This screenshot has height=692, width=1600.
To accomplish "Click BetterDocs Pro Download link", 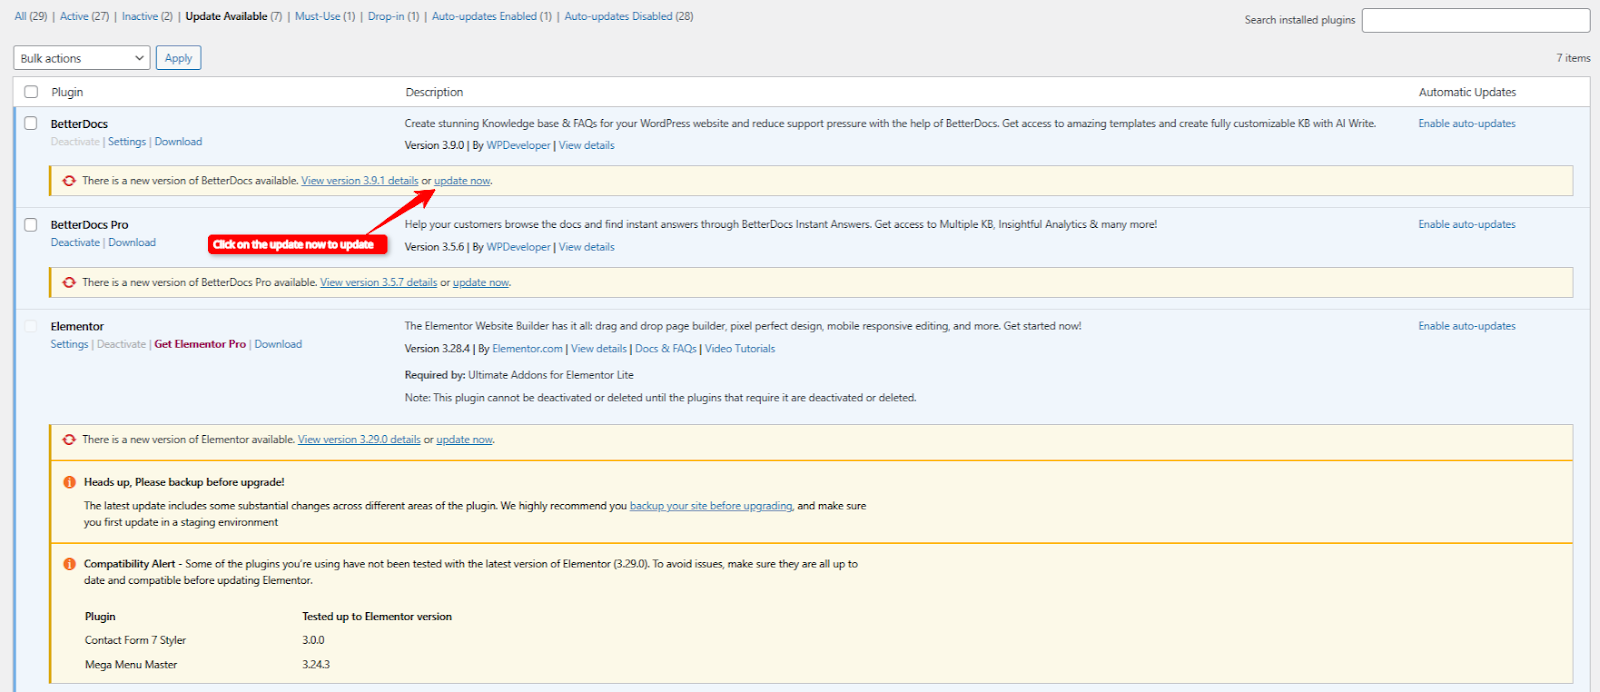I will [x=132, y=243].
